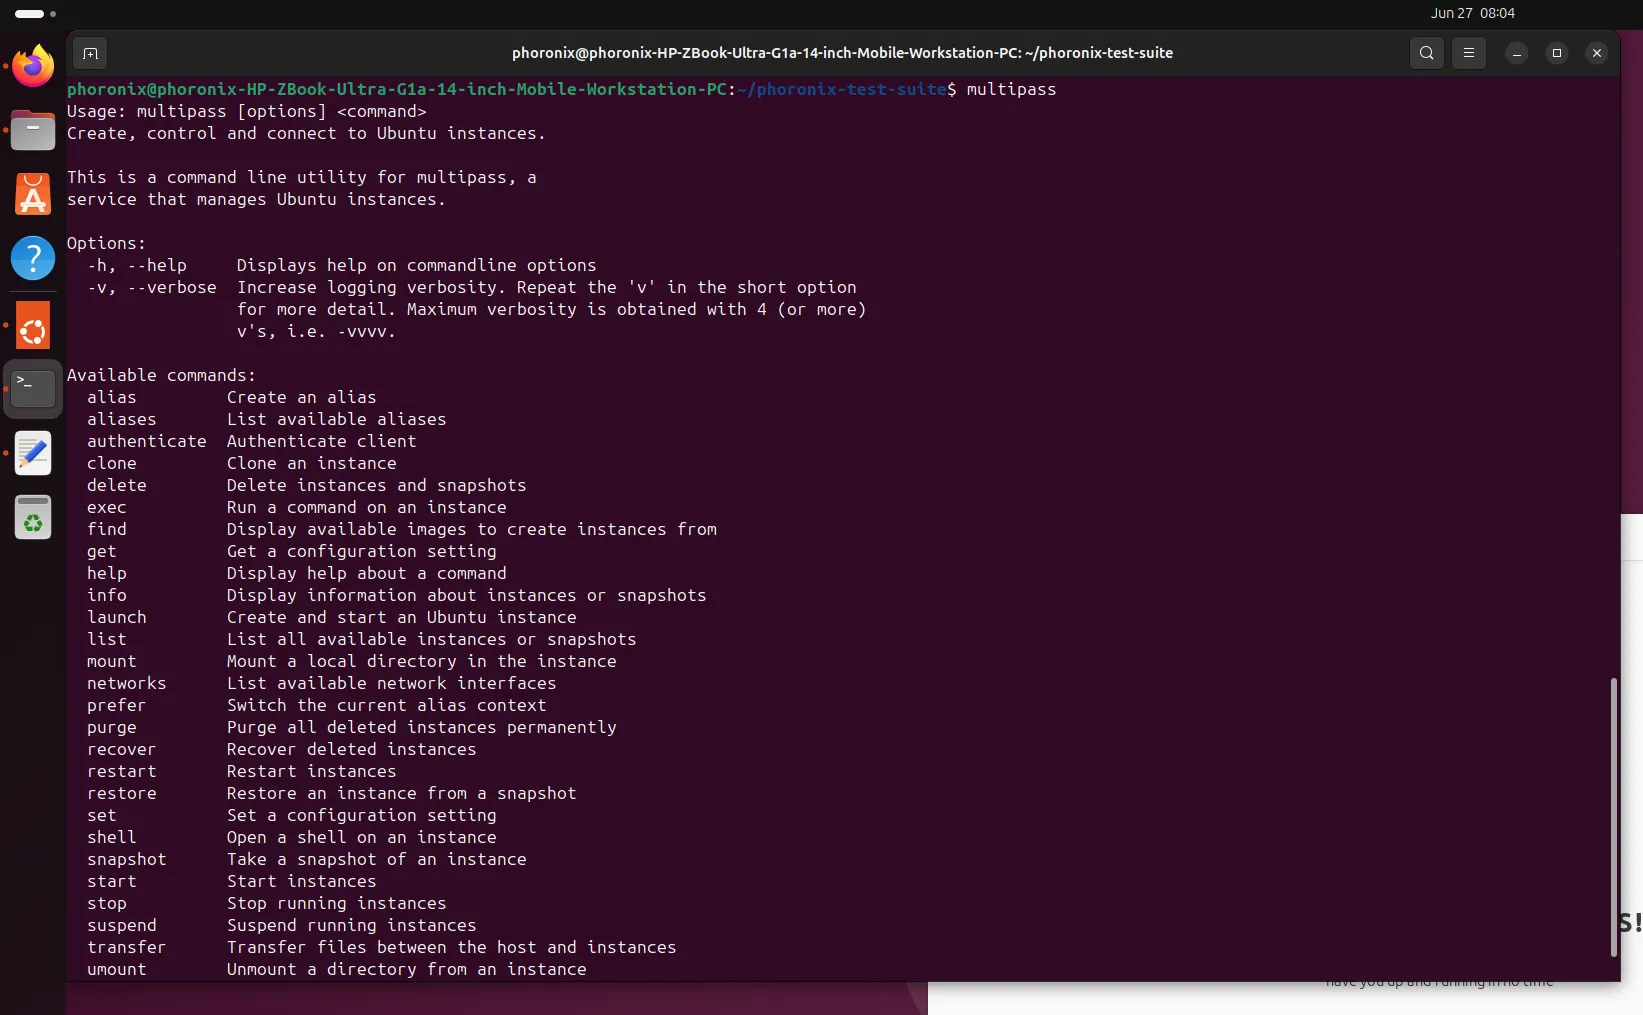This screenshot has width=1643, height=1015.
Task: Click the orange Ubuntu logo dock icon
Action: [33, 326]
